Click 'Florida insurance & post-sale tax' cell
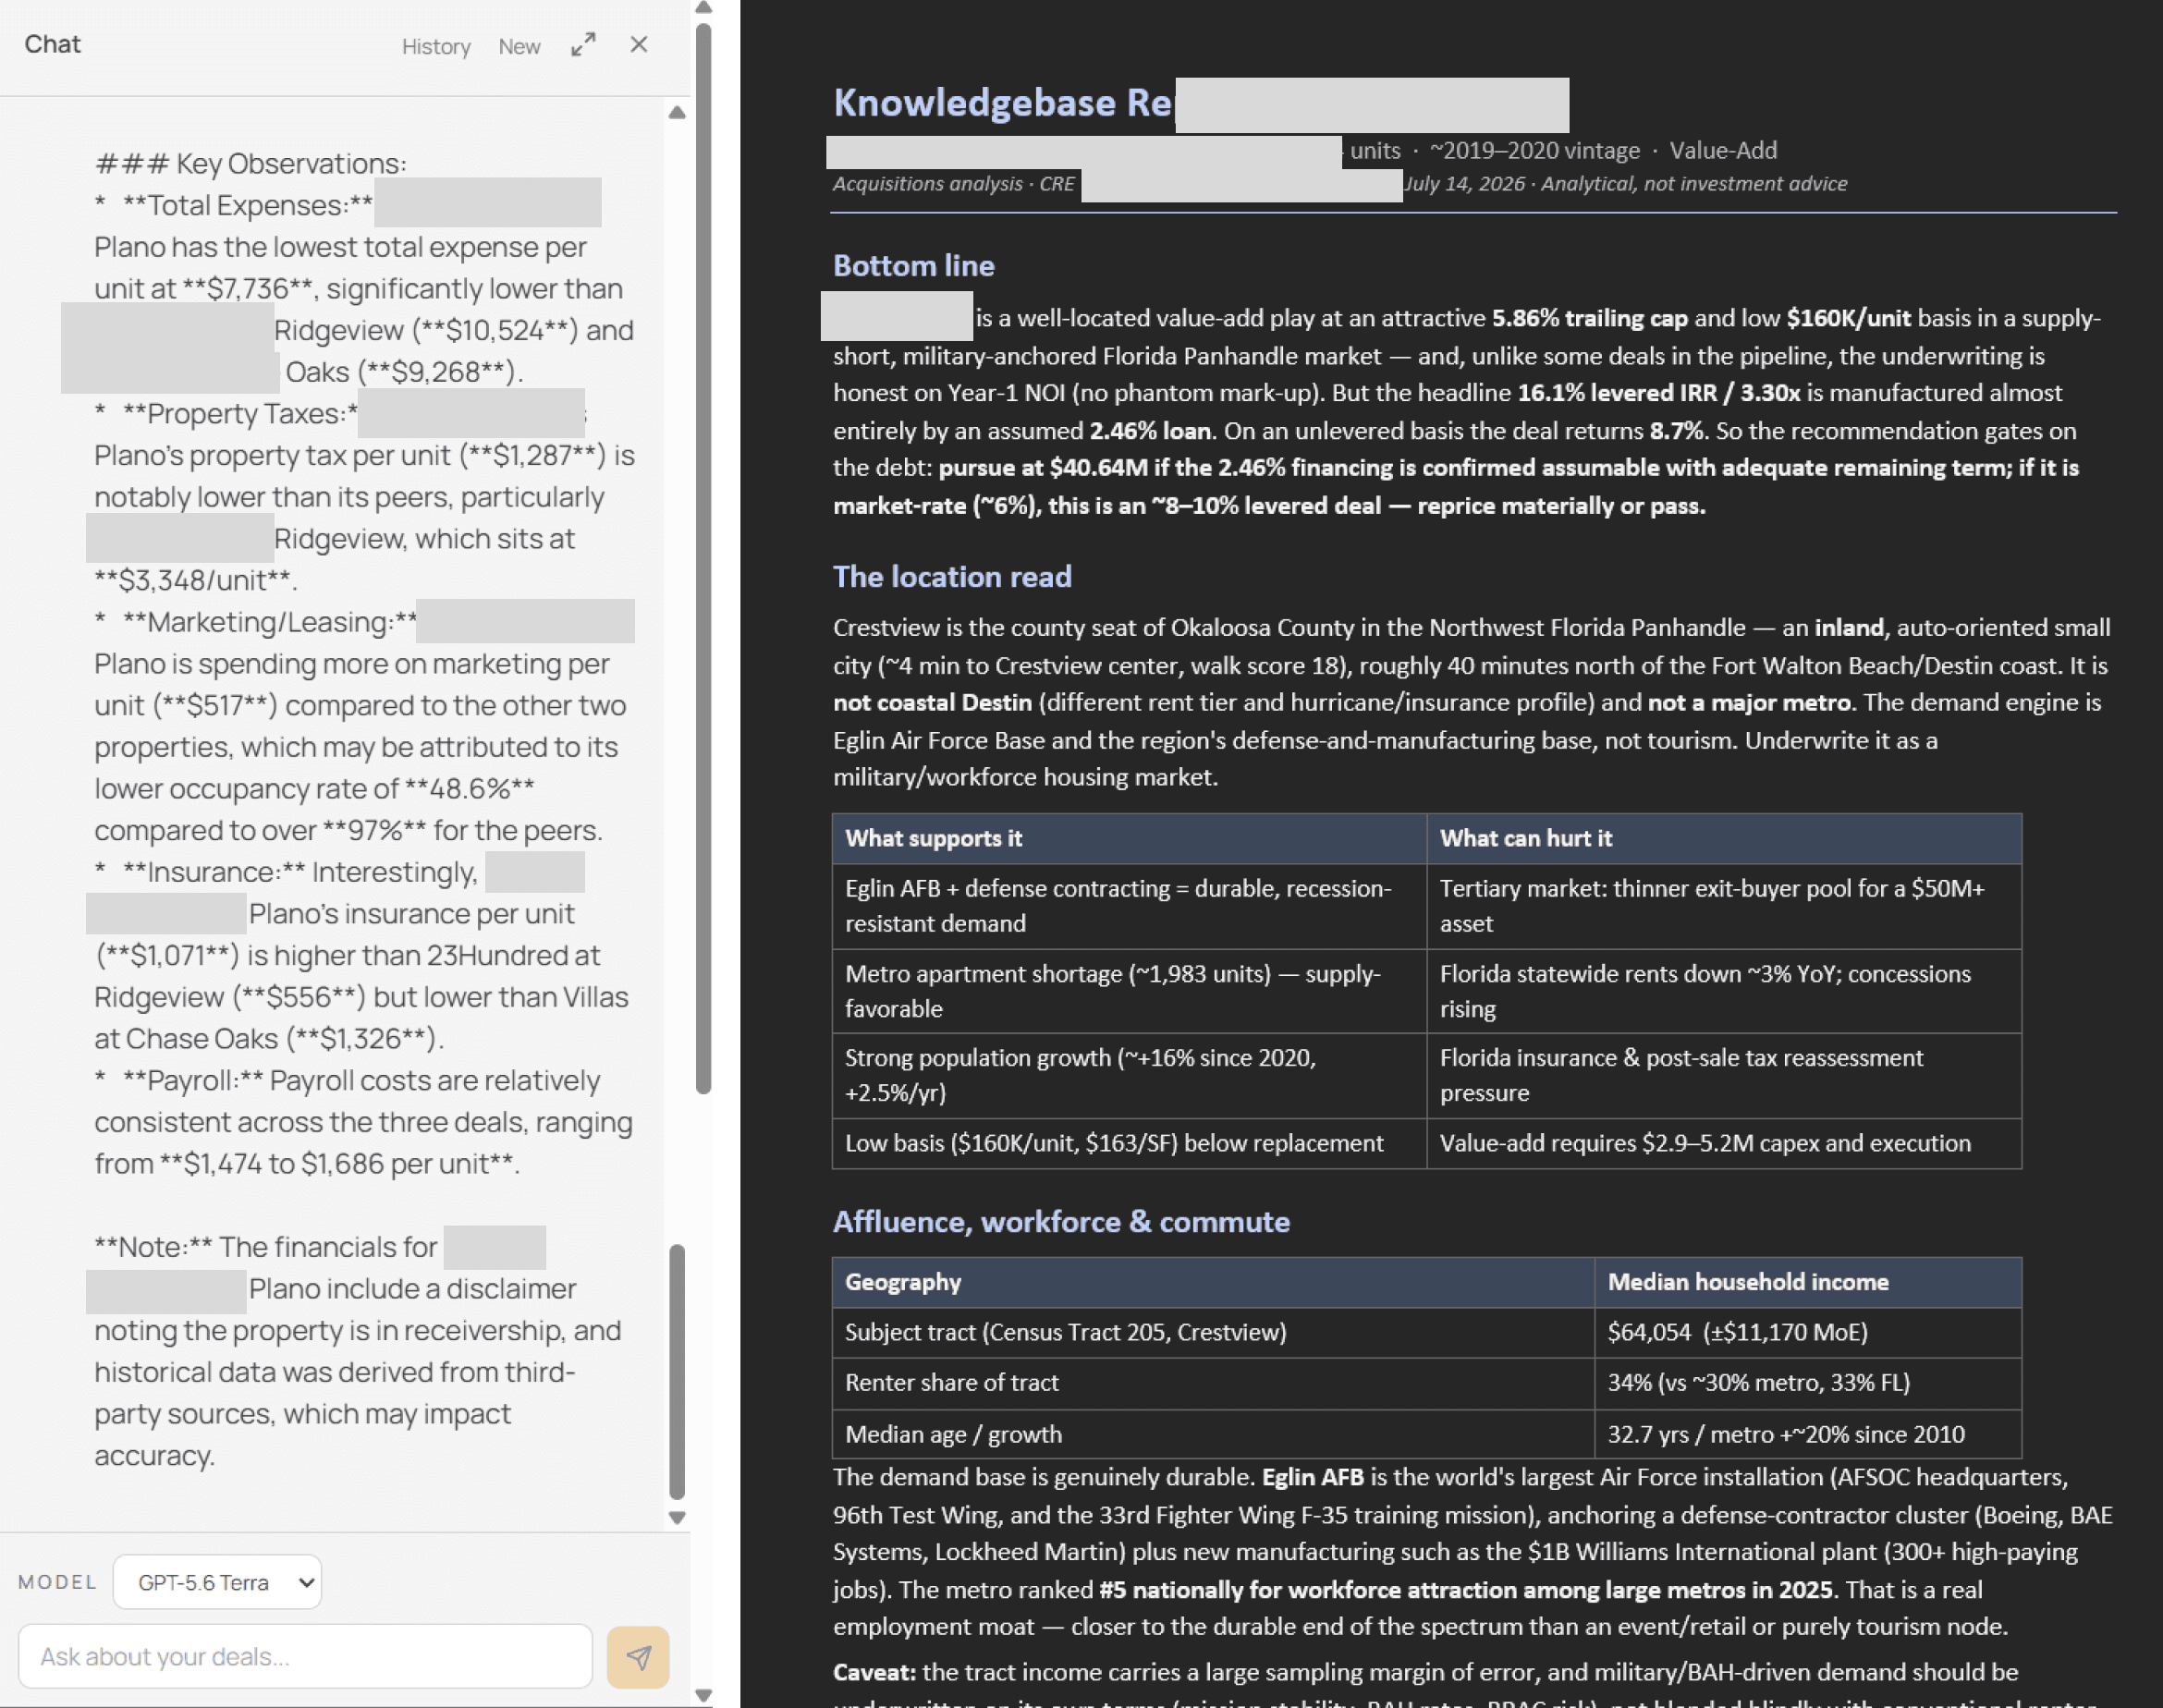Screen dimensions: 2163x1708 pos(1724,1075)
